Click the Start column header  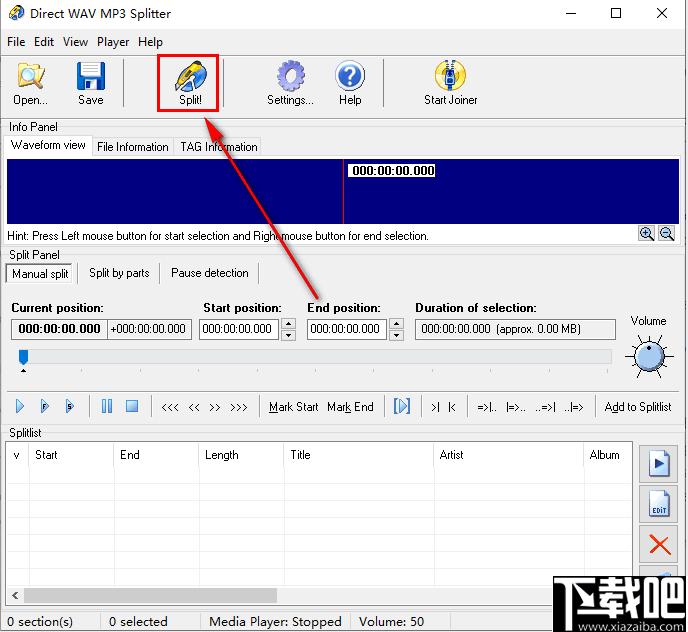click(72, 455)
